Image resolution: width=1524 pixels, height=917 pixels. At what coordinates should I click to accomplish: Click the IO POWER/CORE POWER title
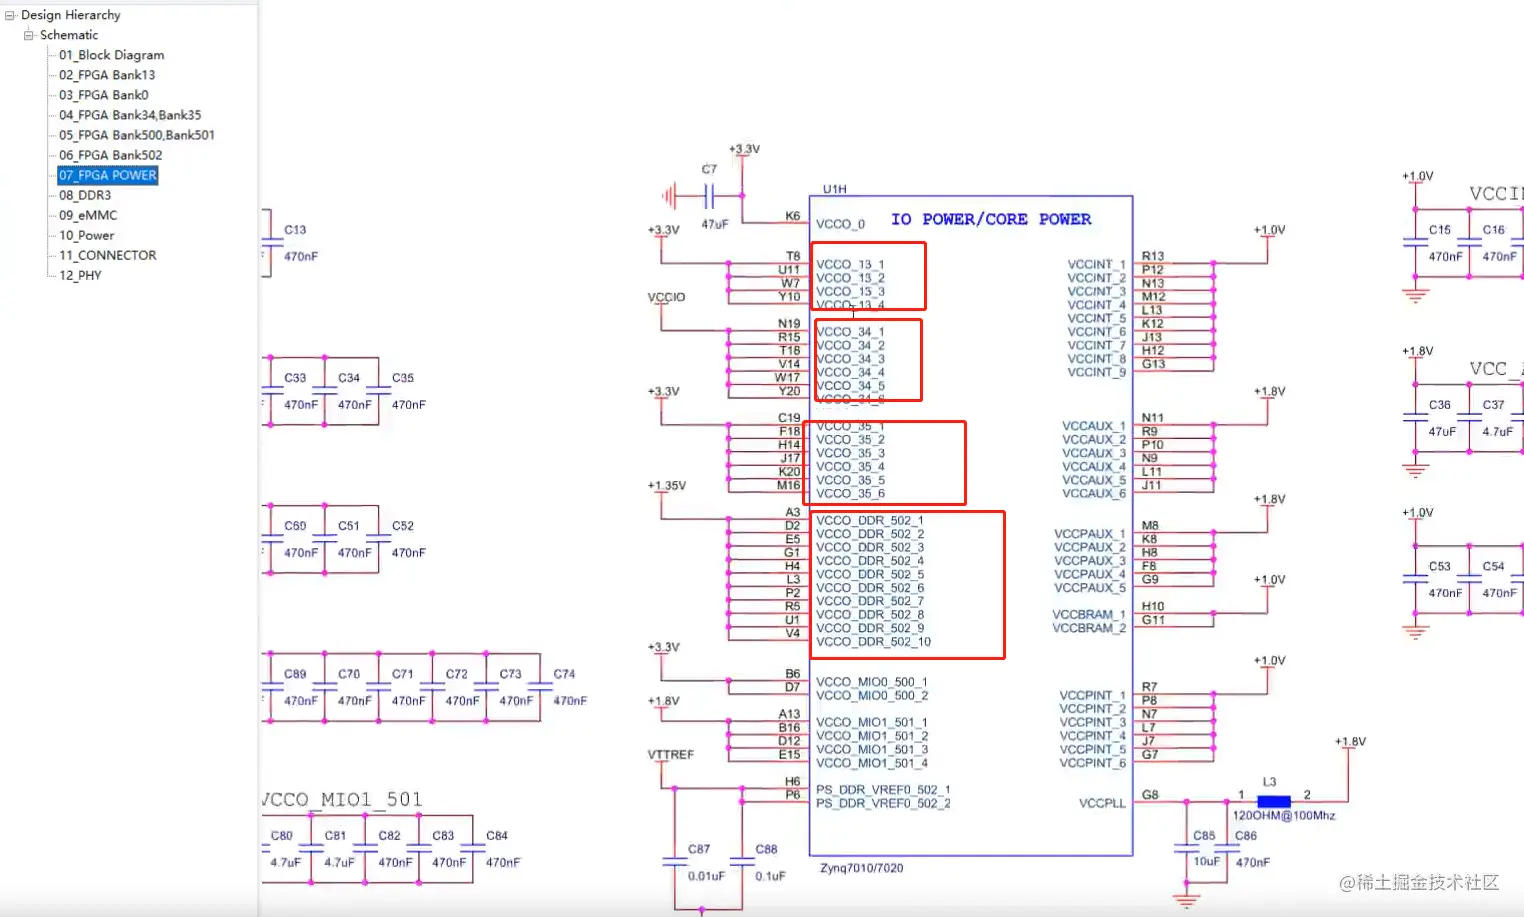point(991,219)
